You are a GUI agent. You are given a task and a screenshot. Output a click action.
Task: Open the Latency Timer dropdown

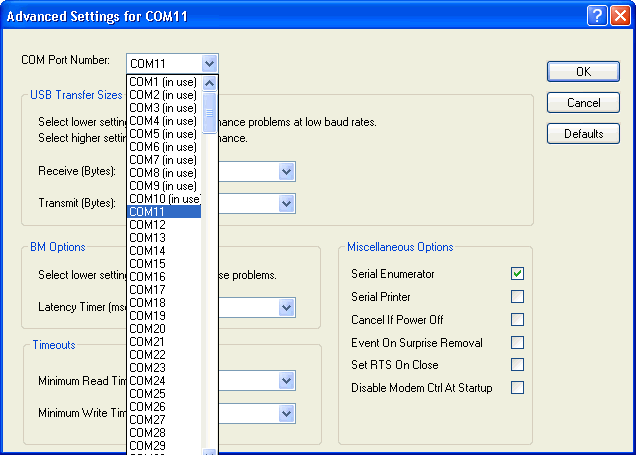coord(286,307)
